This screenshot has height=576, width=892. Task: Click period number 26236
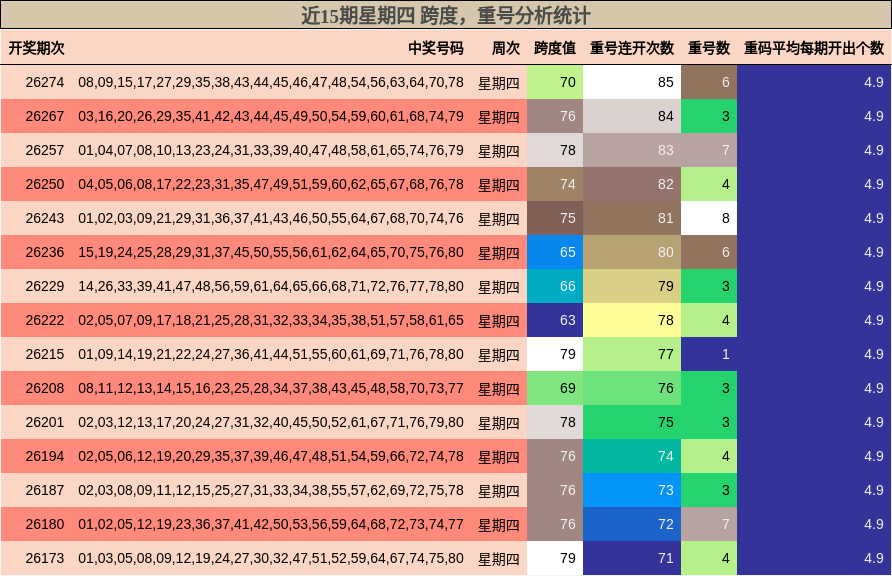click(x=45, y=252)
